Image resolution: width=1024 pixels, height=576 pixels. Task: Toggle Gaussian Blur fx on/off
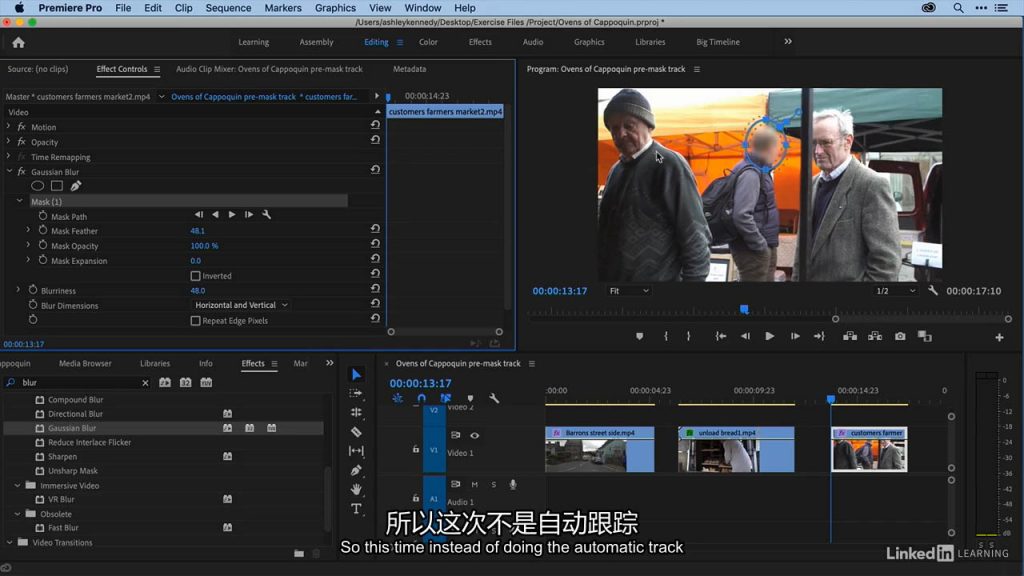coord(22,171)
